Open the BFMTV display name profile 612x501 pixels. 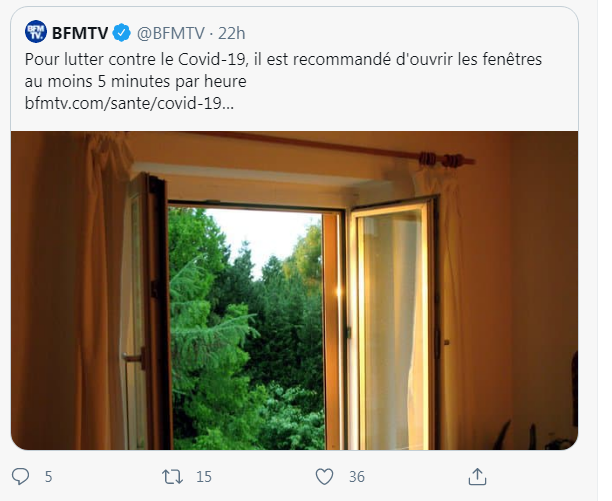point(80,33)
